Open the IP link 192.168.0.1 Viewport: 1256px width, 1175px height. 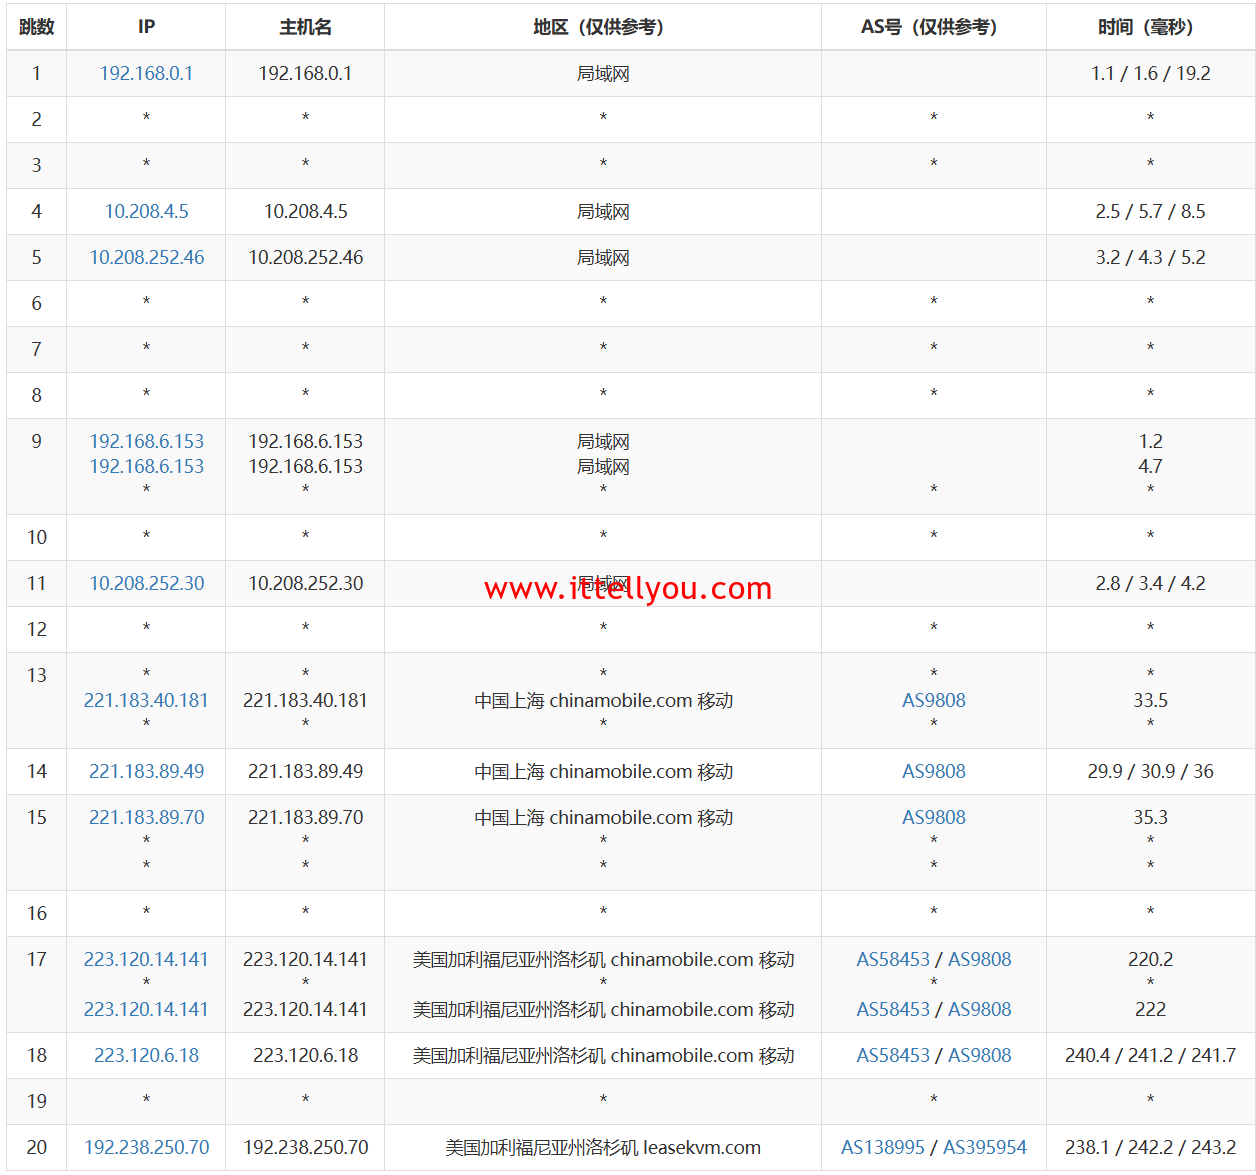pos(146,73)
